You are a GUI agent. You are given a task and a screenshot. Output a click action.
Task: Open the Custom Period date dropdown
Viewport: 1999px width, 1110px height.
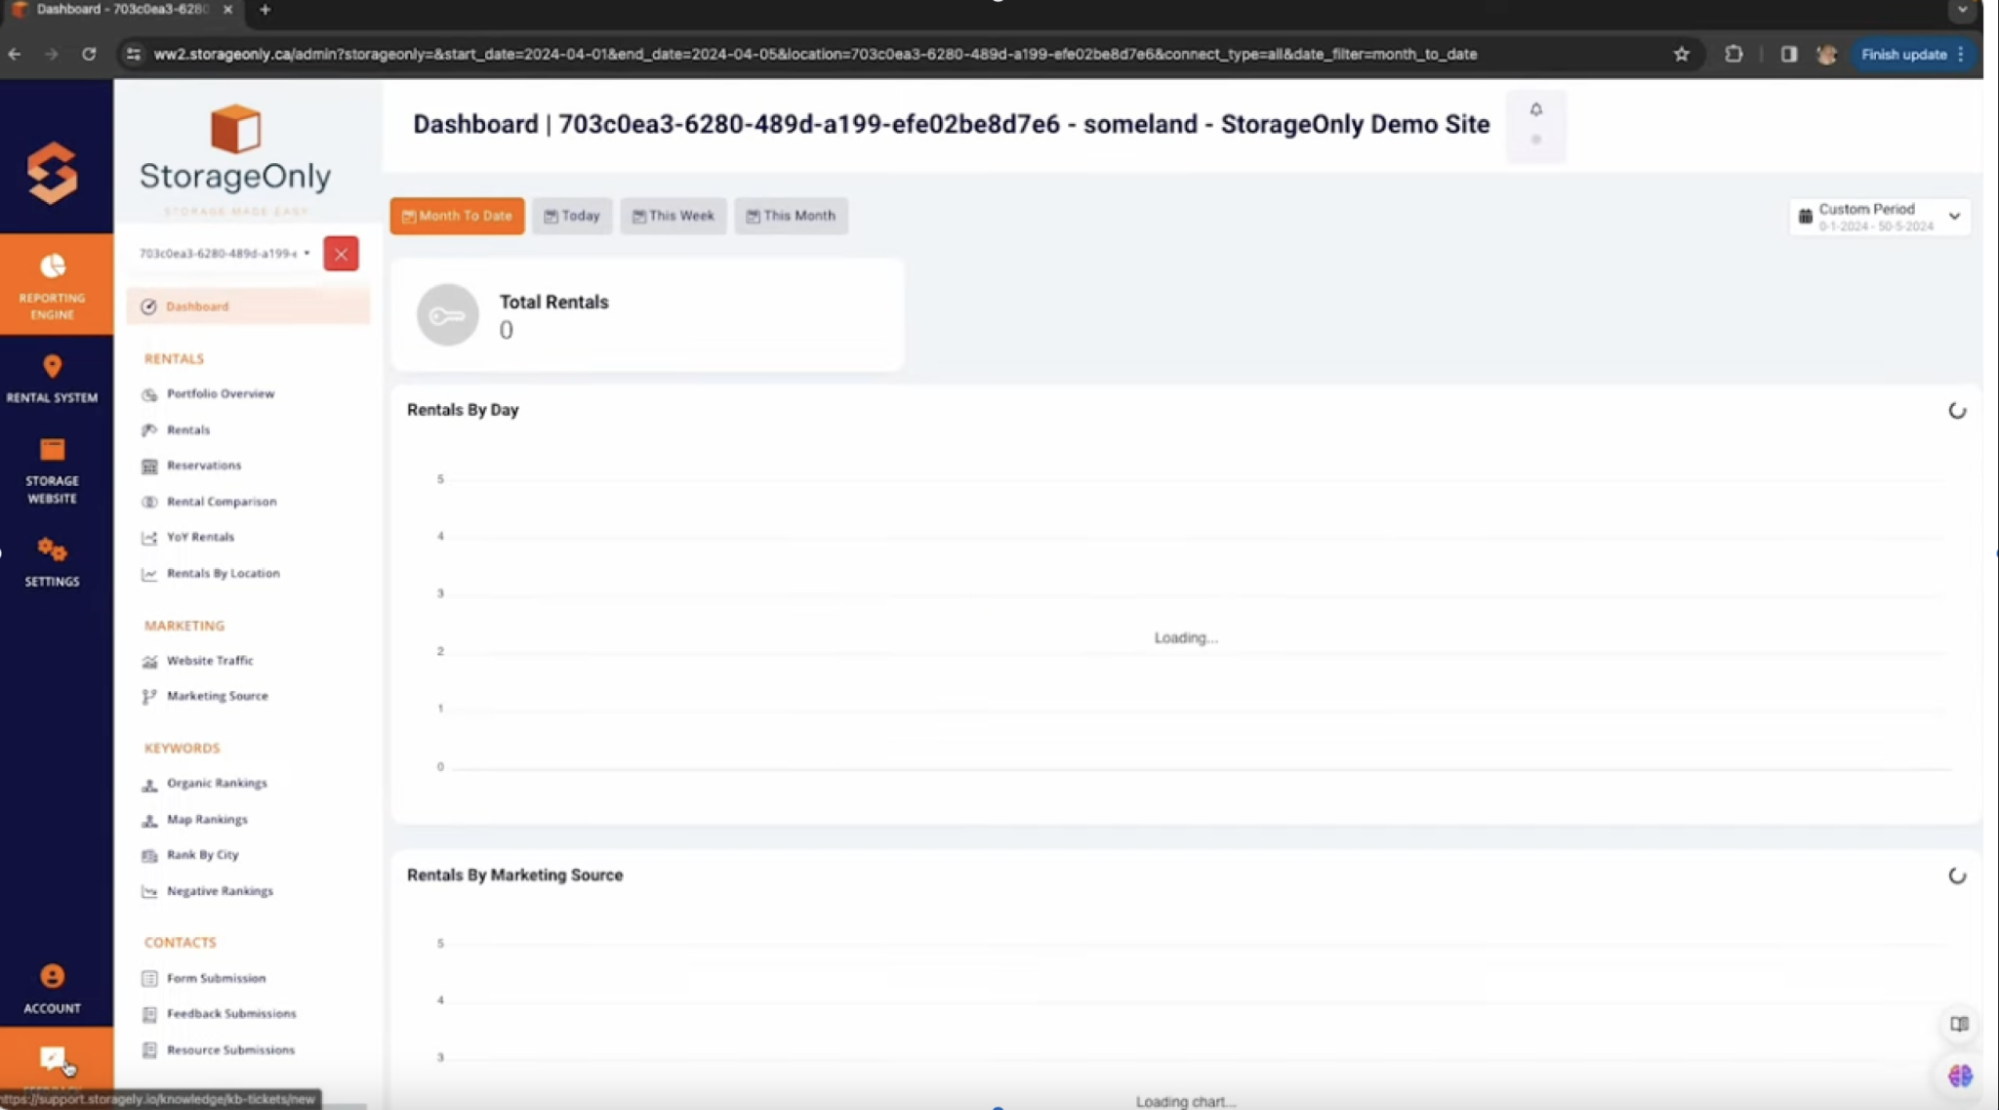click(1879, 216)
